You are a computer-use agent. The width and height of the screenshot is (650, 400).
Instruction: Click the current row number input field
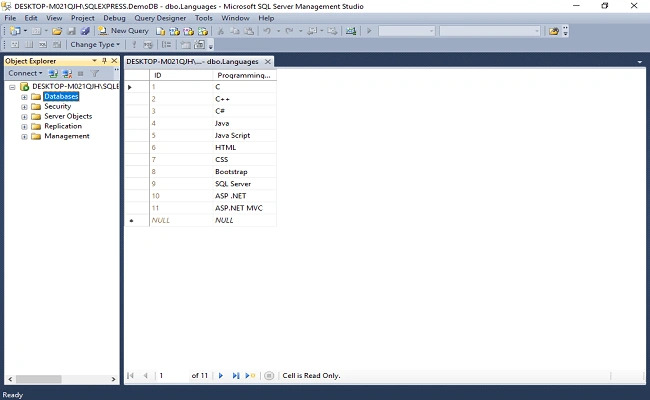[172, 376]
